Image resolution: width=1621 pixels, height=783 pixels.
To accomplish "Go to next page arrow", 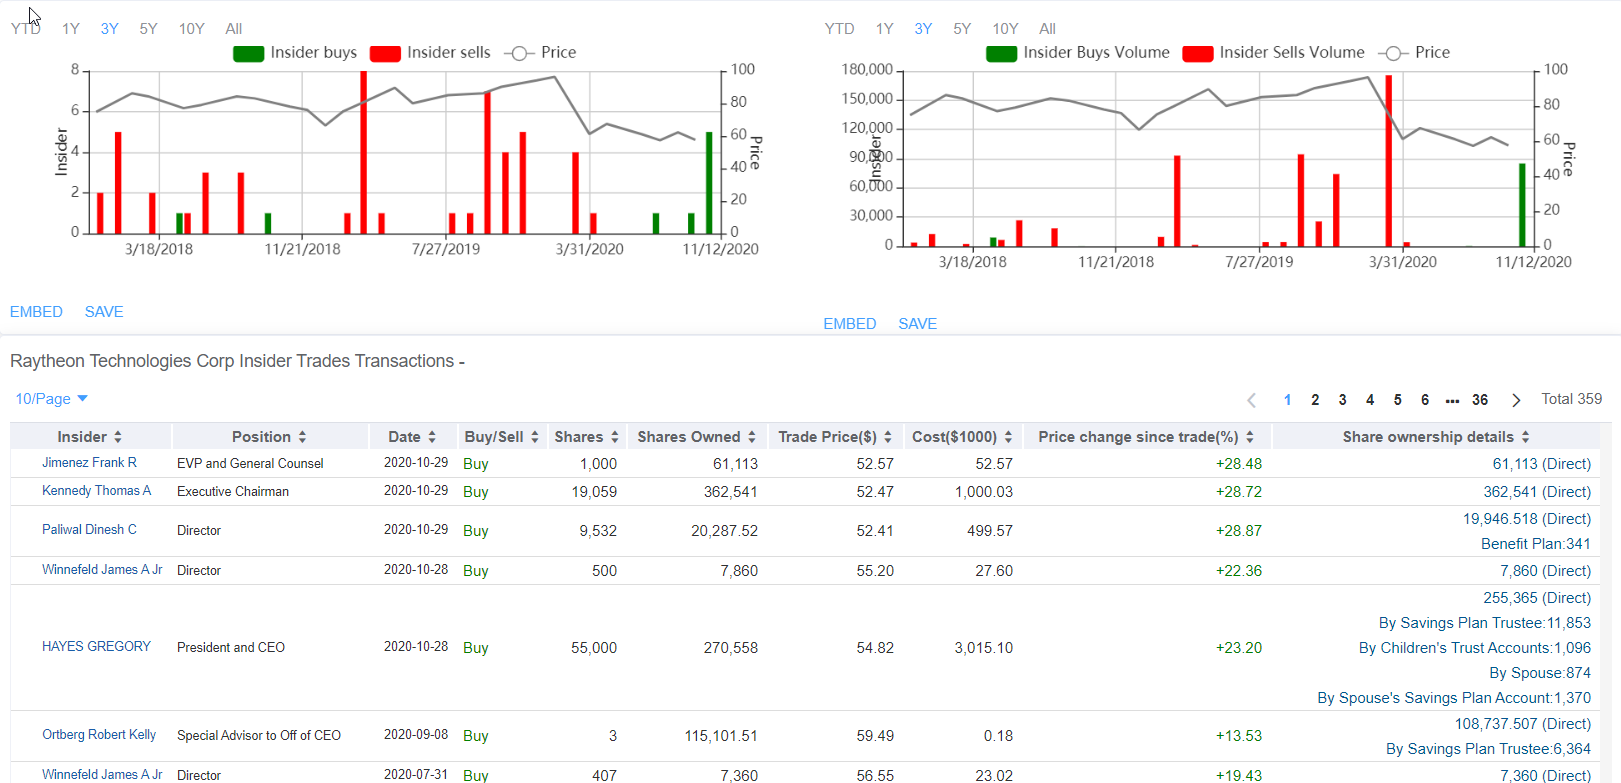I will tap(1516, 400).
